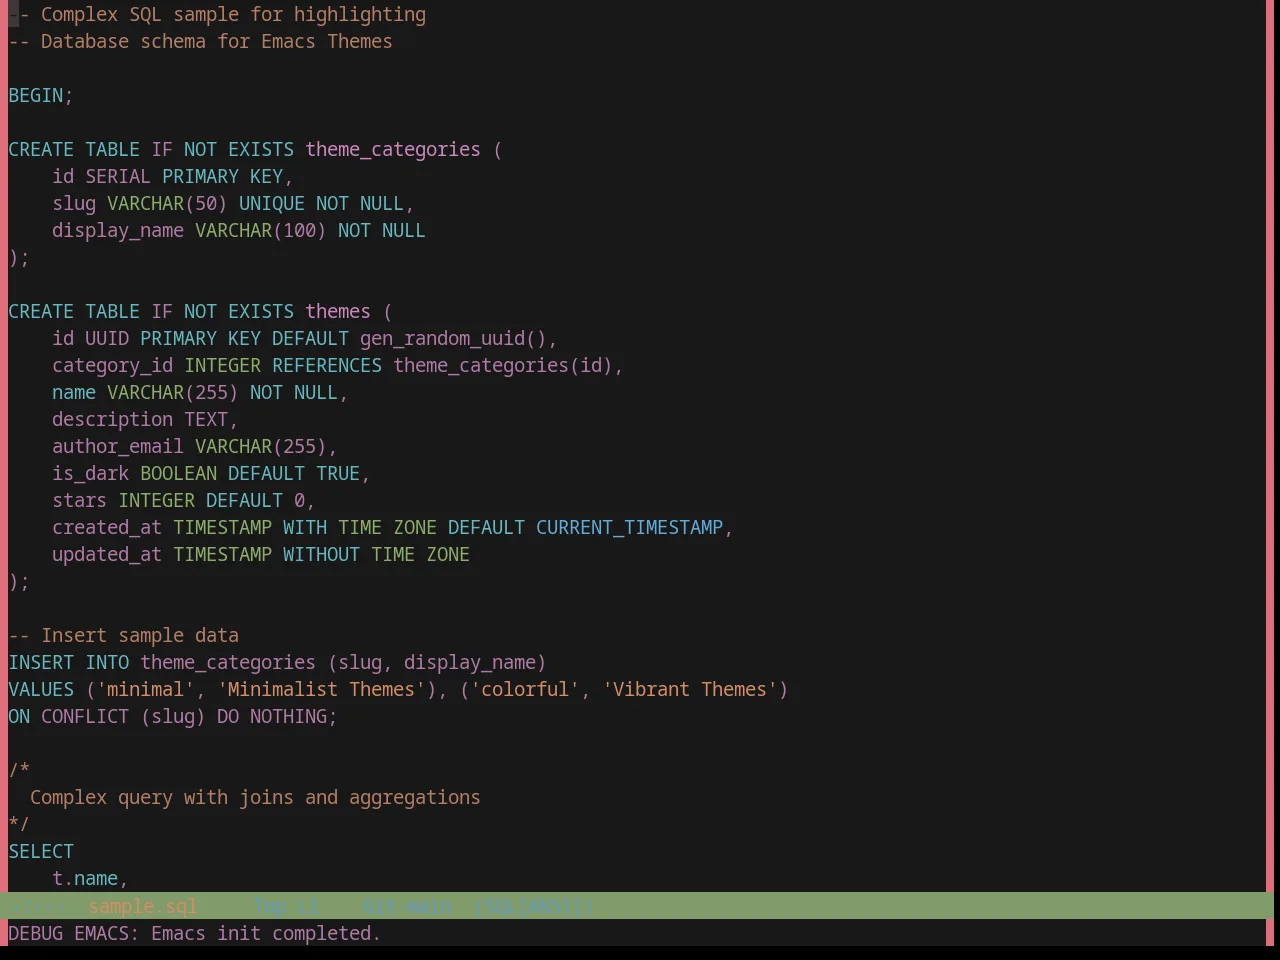
Task: Click the VALUES keyword
Action: click(41, 689)
